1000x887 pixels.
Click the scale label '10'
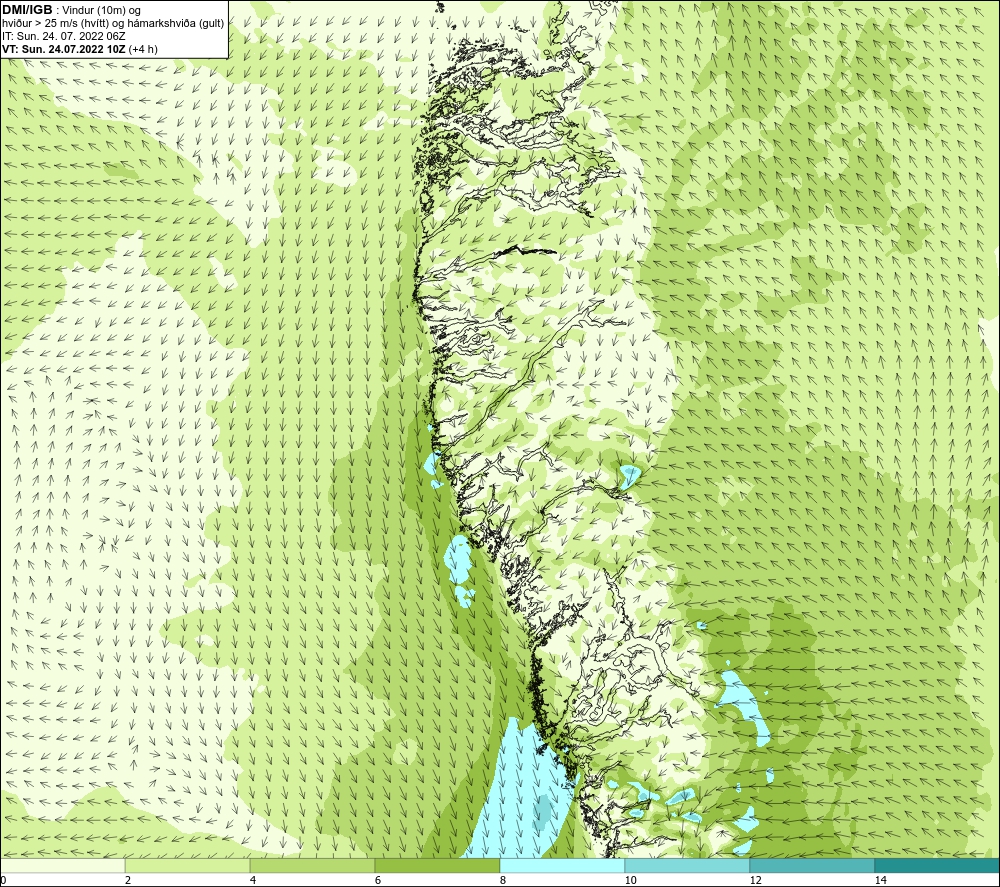tap(630, 881)
